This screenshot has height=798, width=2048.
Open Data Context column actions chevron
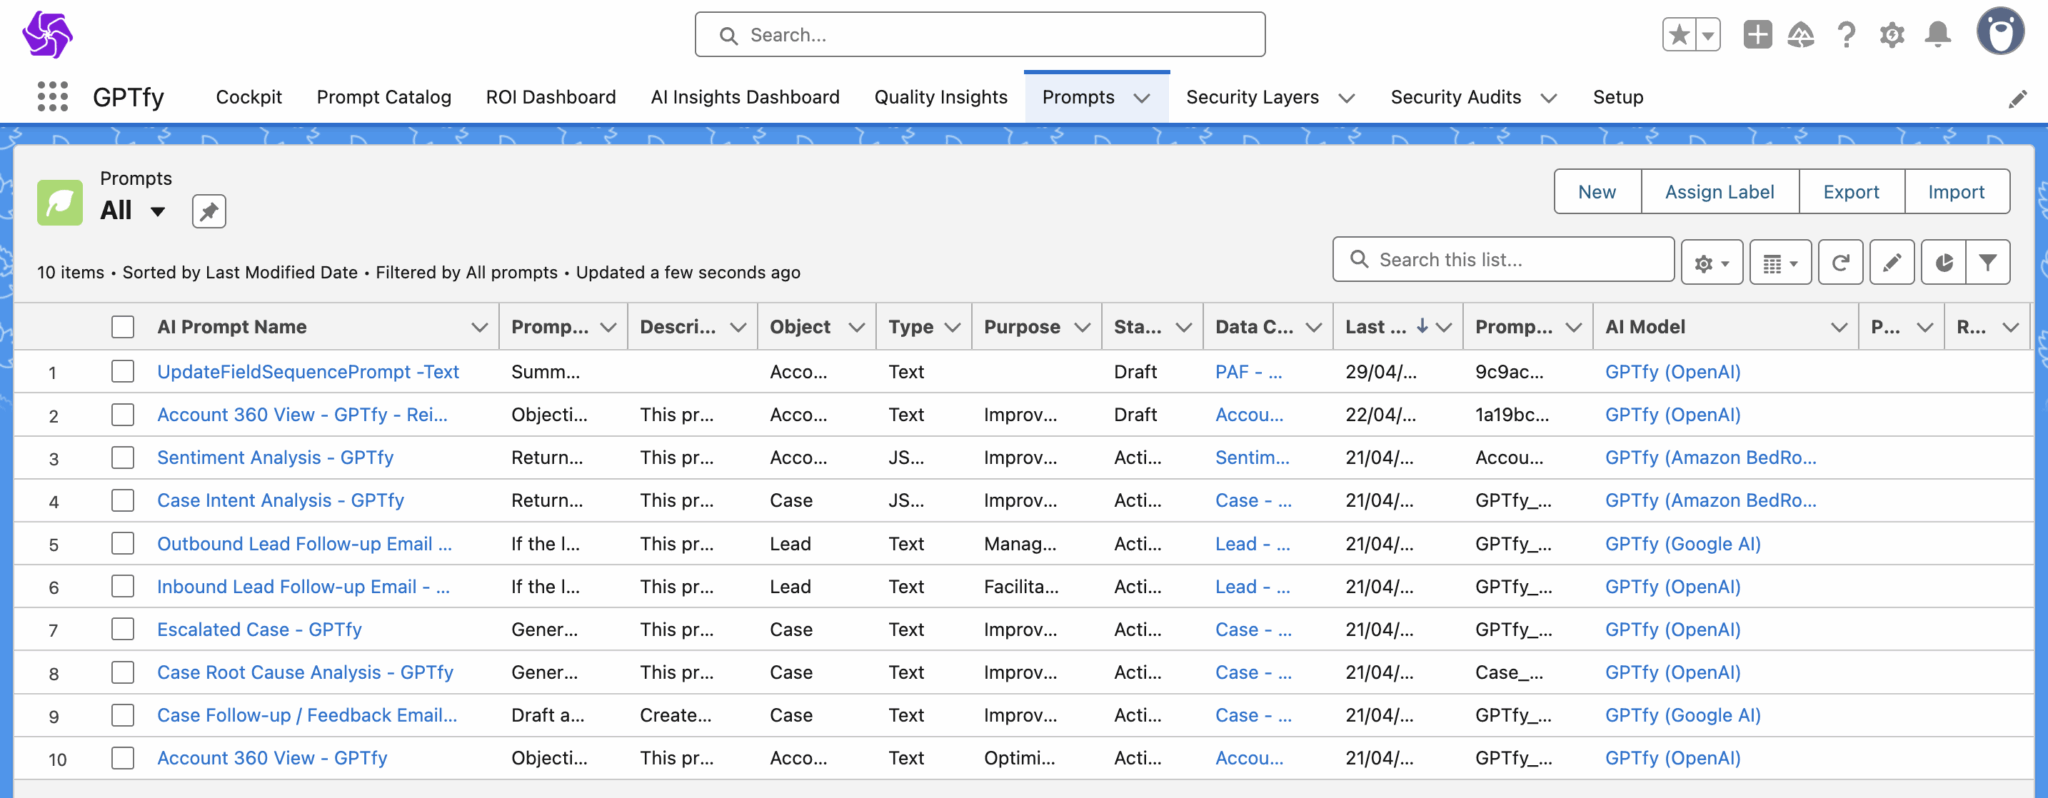coord(1314,327)
